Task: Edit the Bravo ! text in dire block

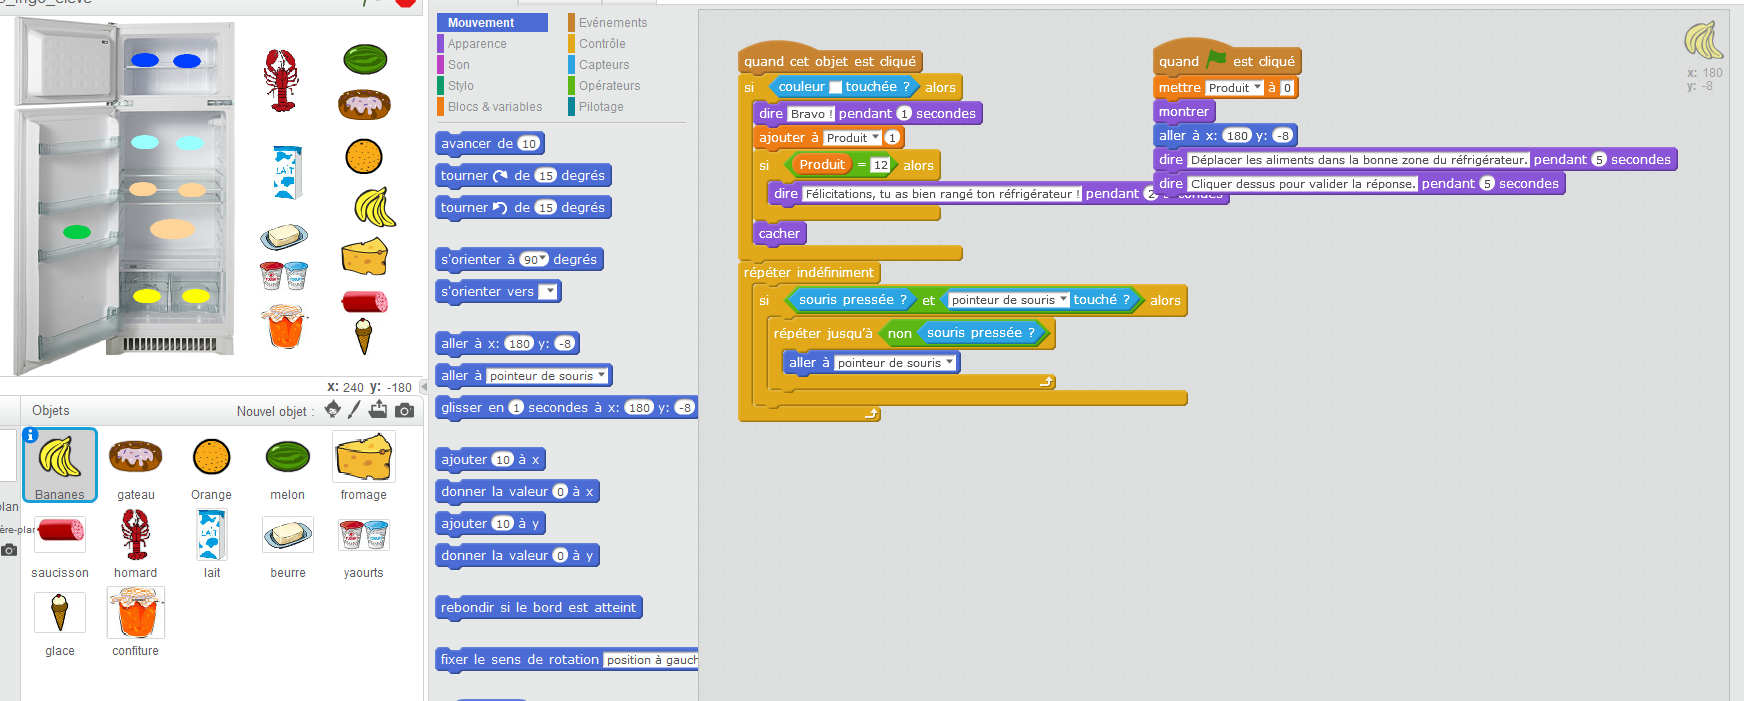Action: pyautogui.click(x=811, y=114)
